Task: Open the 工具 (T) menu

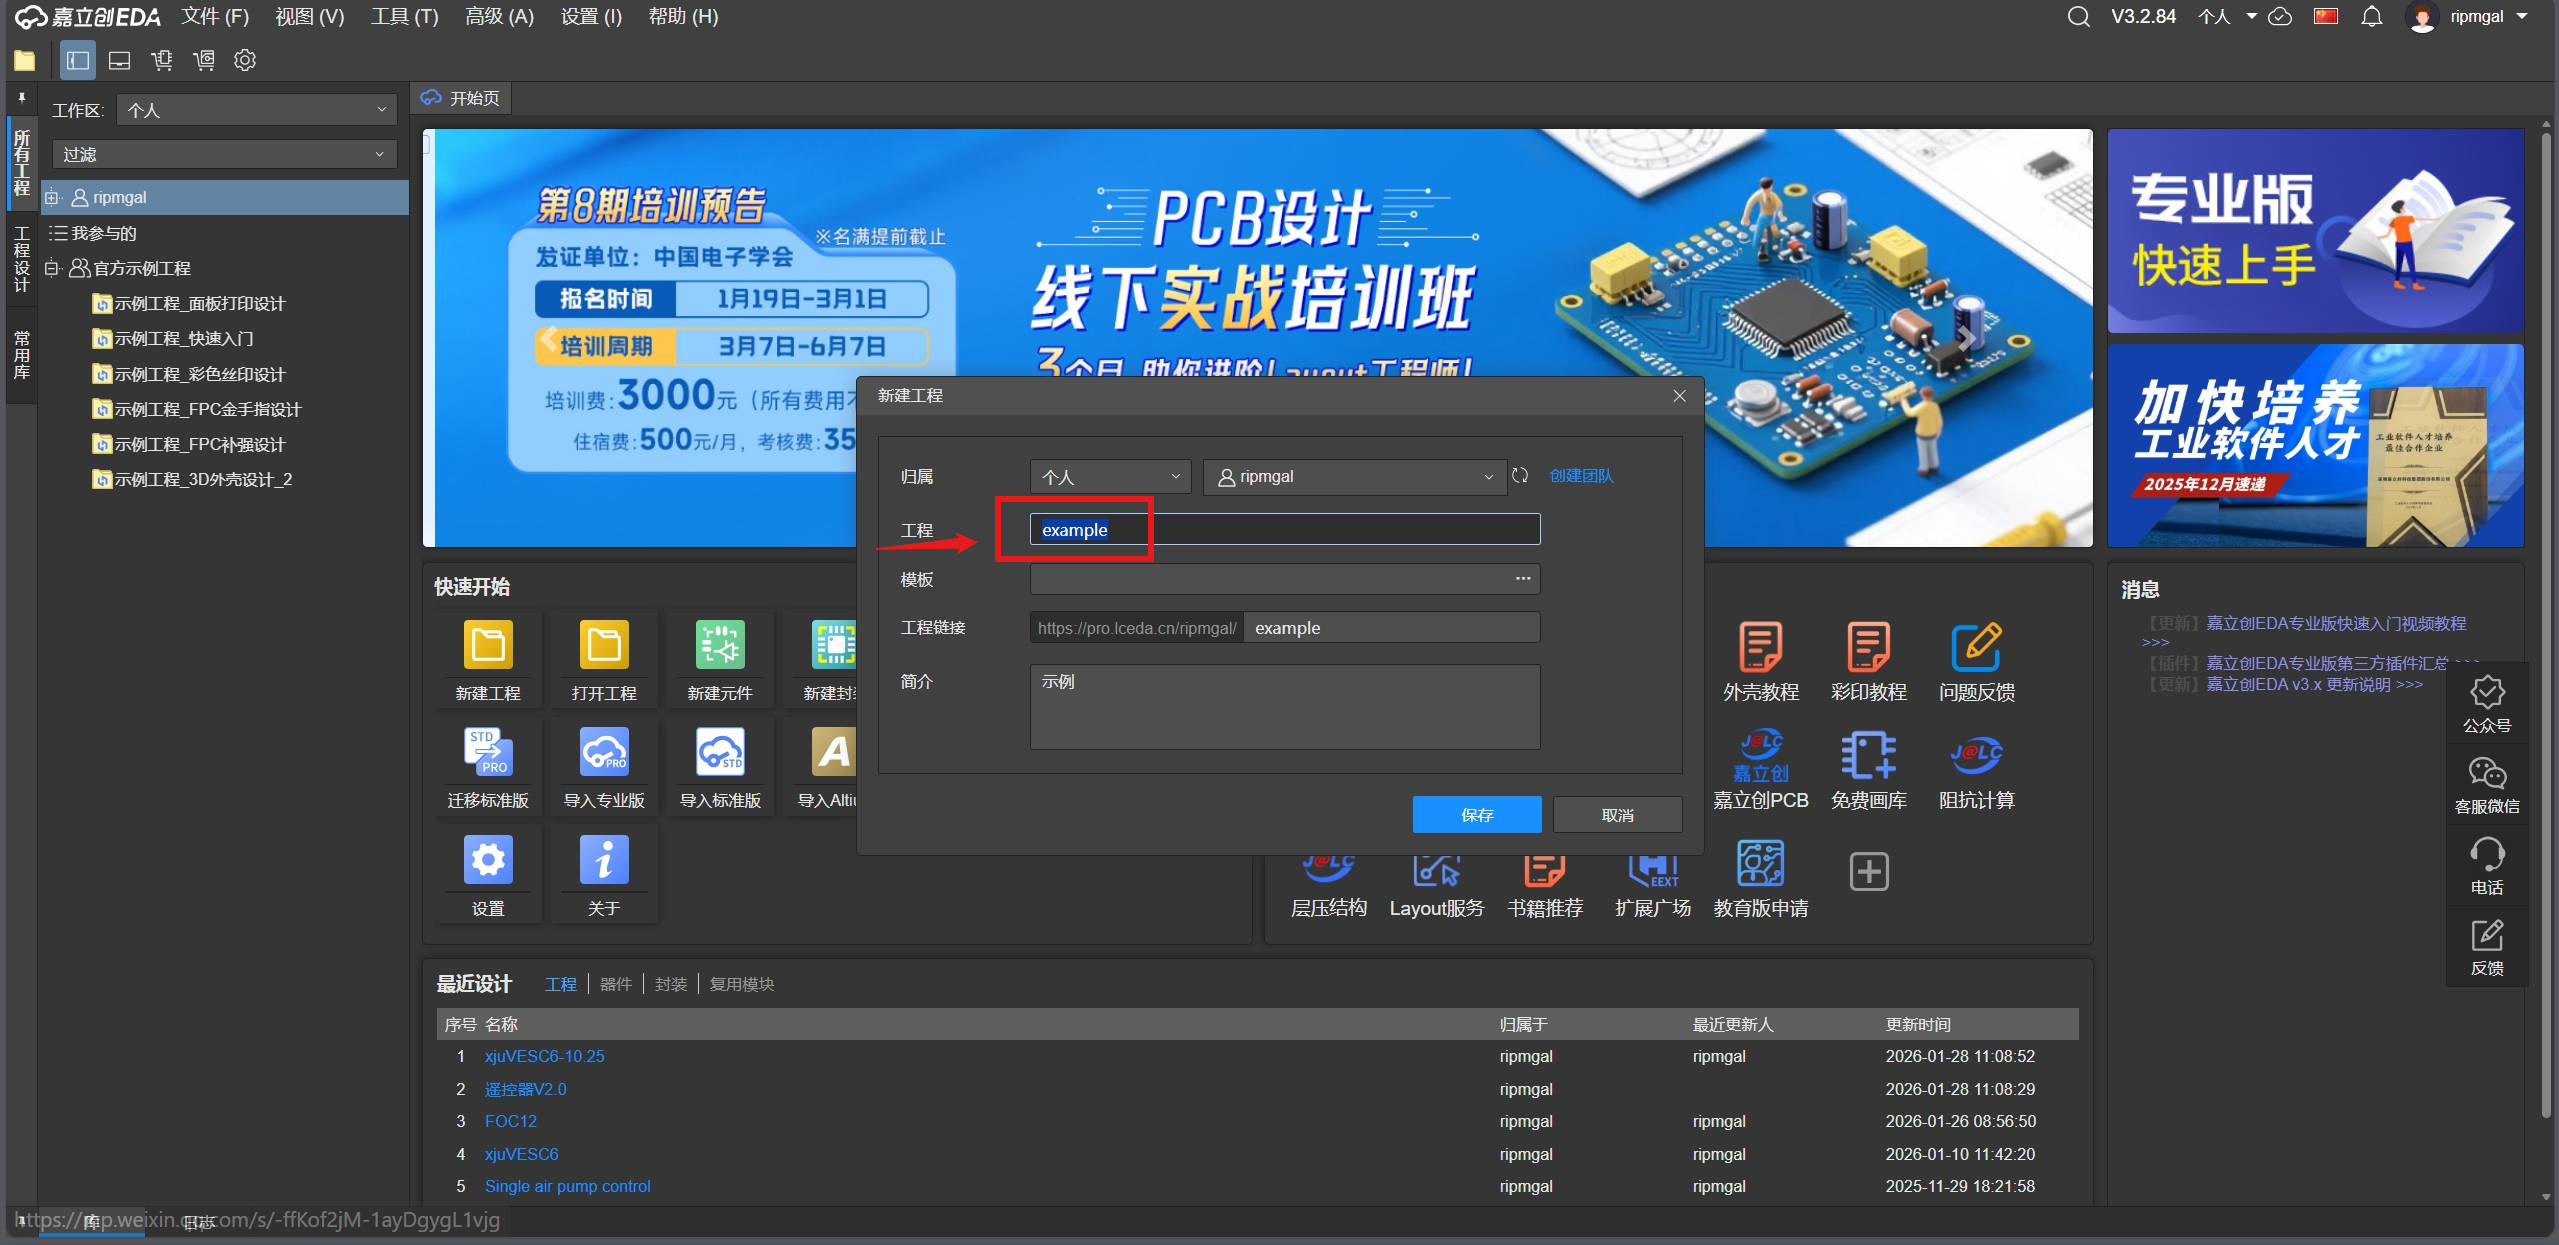Action: click(404, 17)
